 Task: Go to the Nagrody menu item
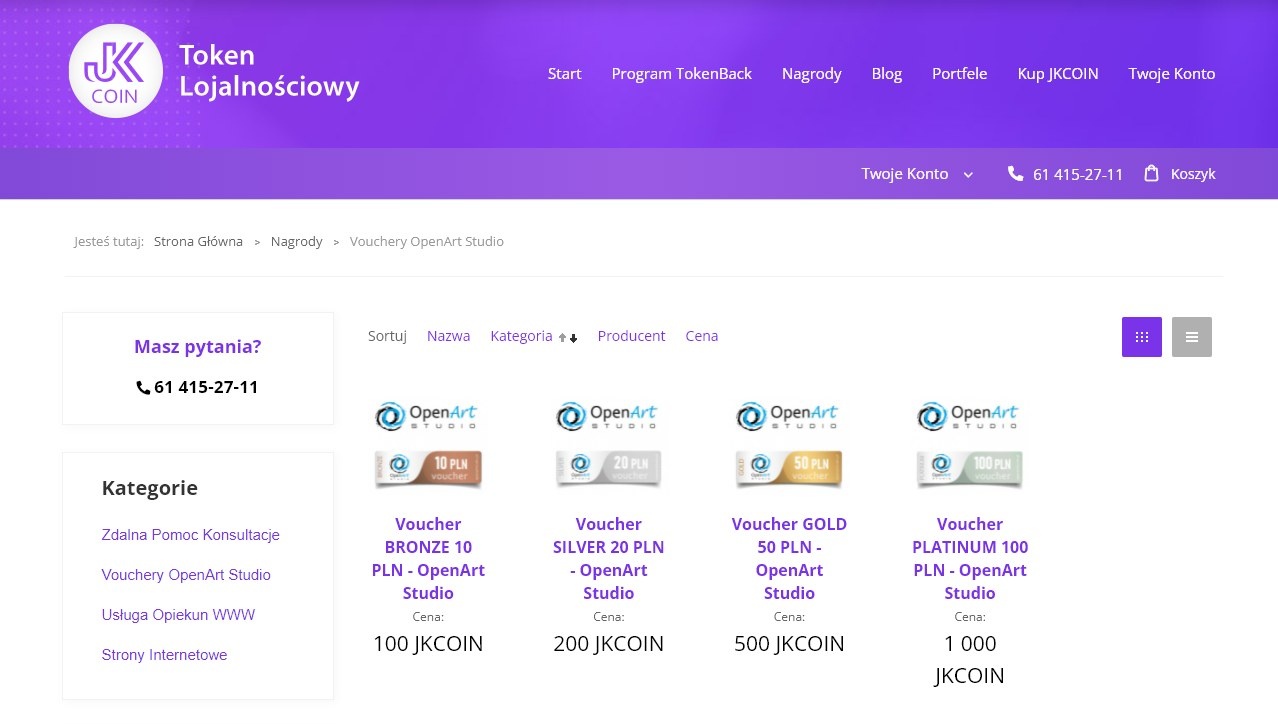pos(812,74)
